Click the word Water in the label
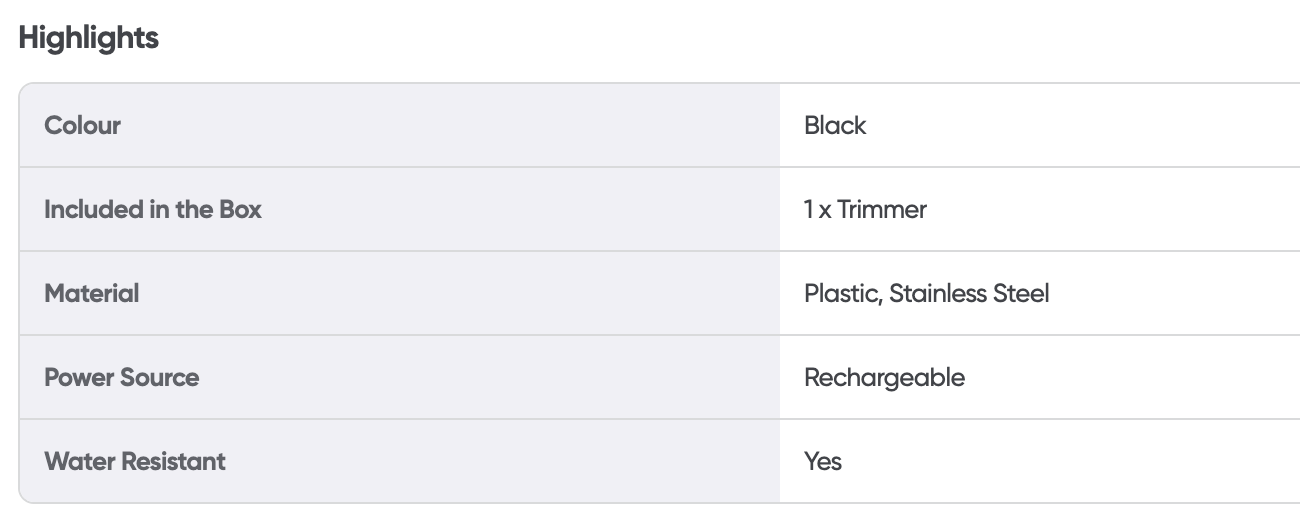Image resolution: width=1300 pixels, height=528 pixels. coord(76,462)
